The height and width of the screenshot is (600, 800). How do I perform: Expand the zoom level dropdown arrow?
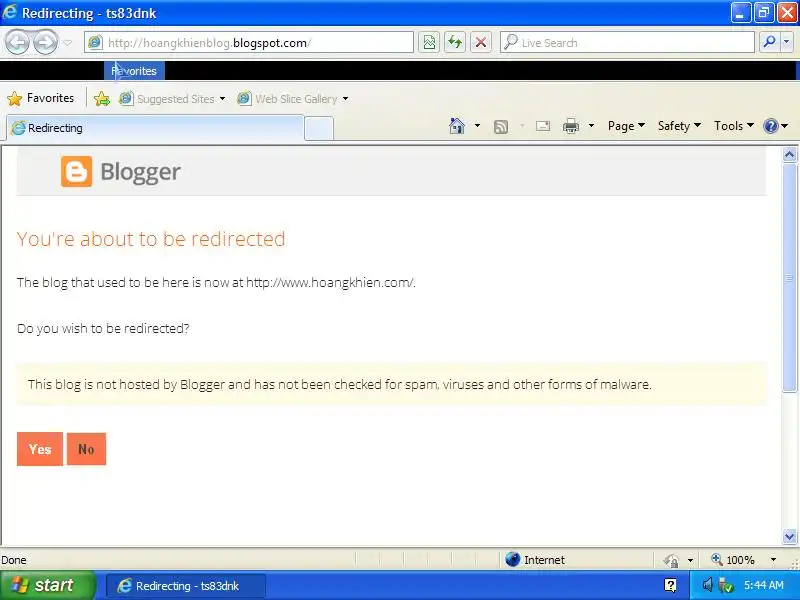pyautogui.click(x=773, y=560)
